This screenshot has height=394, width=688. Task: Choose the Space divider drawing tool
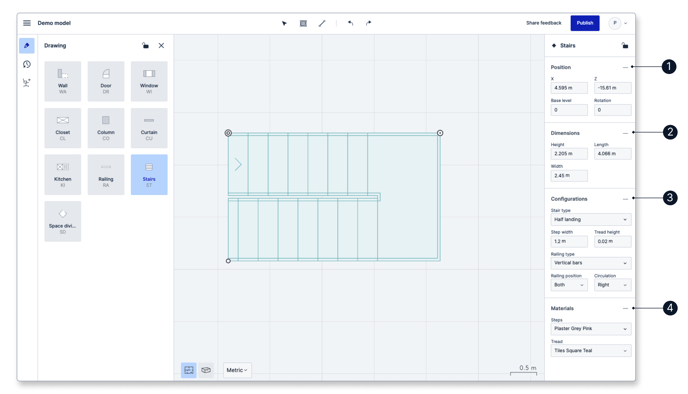[63, 221]
